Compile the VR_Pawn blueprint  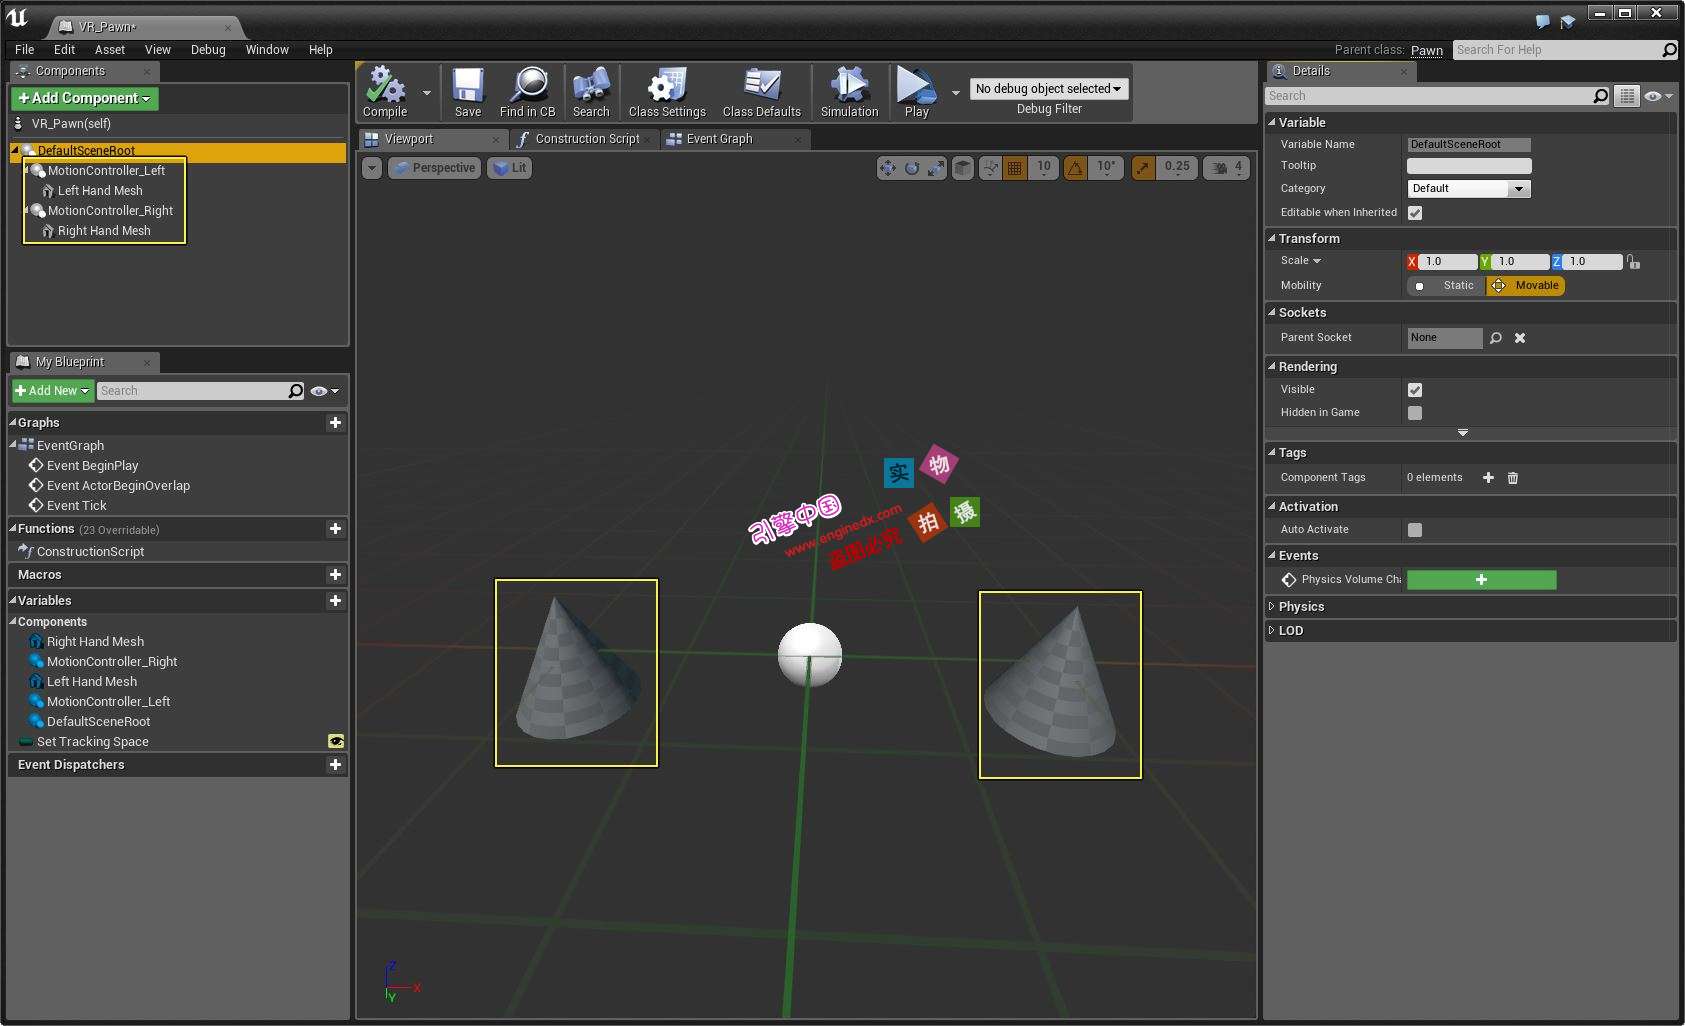tap(385, 92)
